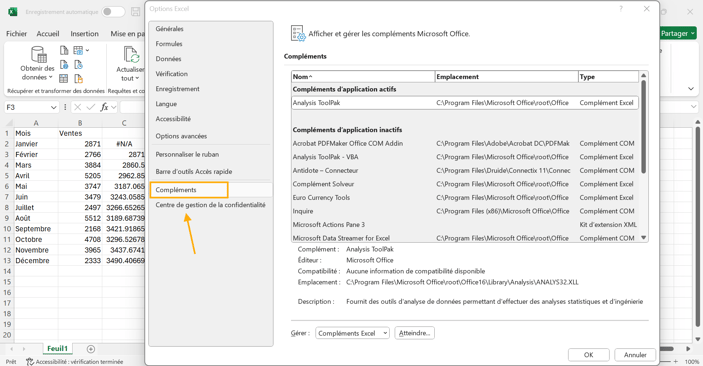Click the Existing Connections file icon
Viewport: 703px width, 366px height.
coord(78,79)
